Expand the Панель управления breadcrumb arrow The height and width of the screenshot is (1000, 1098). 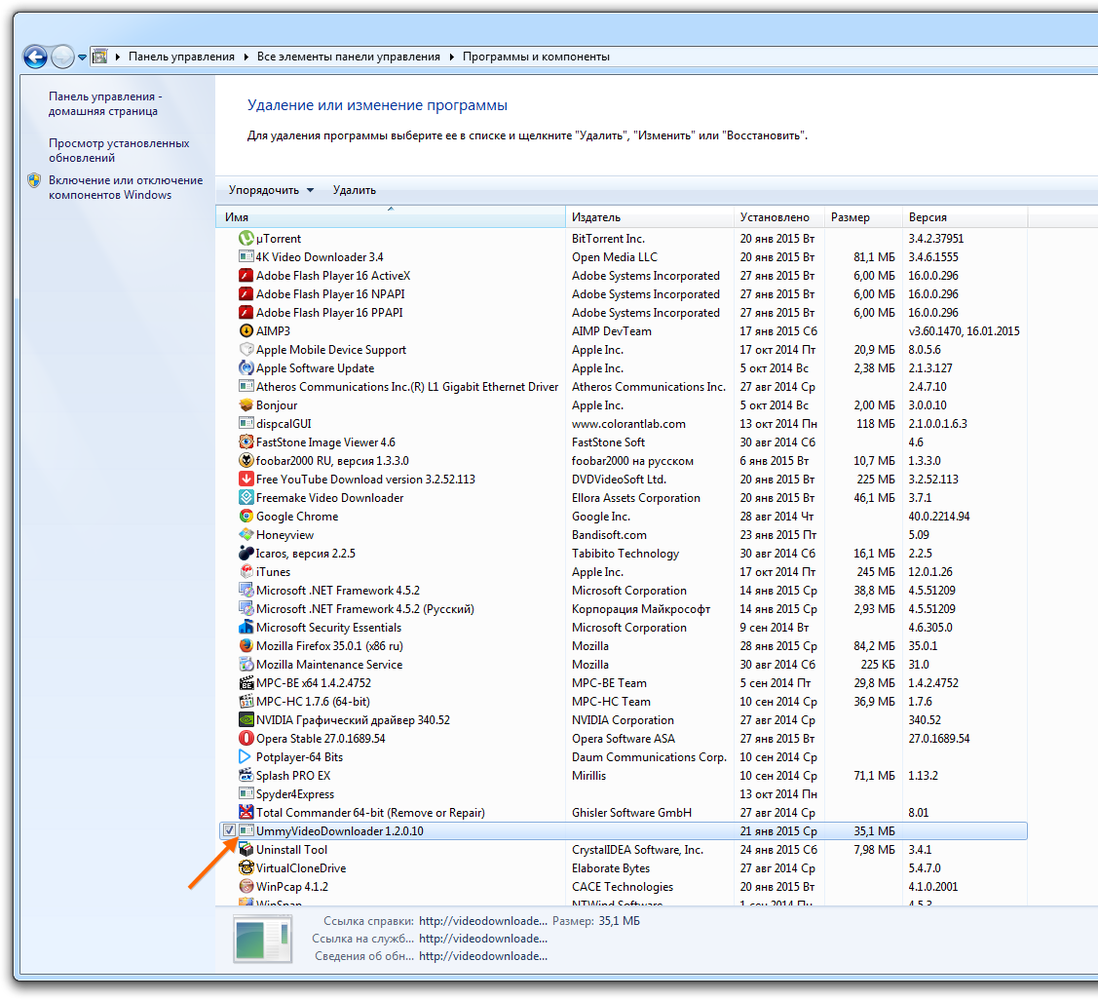(246, 57)
